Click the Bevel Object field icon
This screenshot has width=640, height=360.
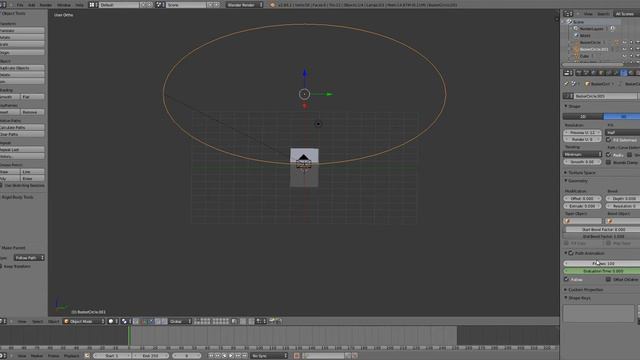click(610, 221)
